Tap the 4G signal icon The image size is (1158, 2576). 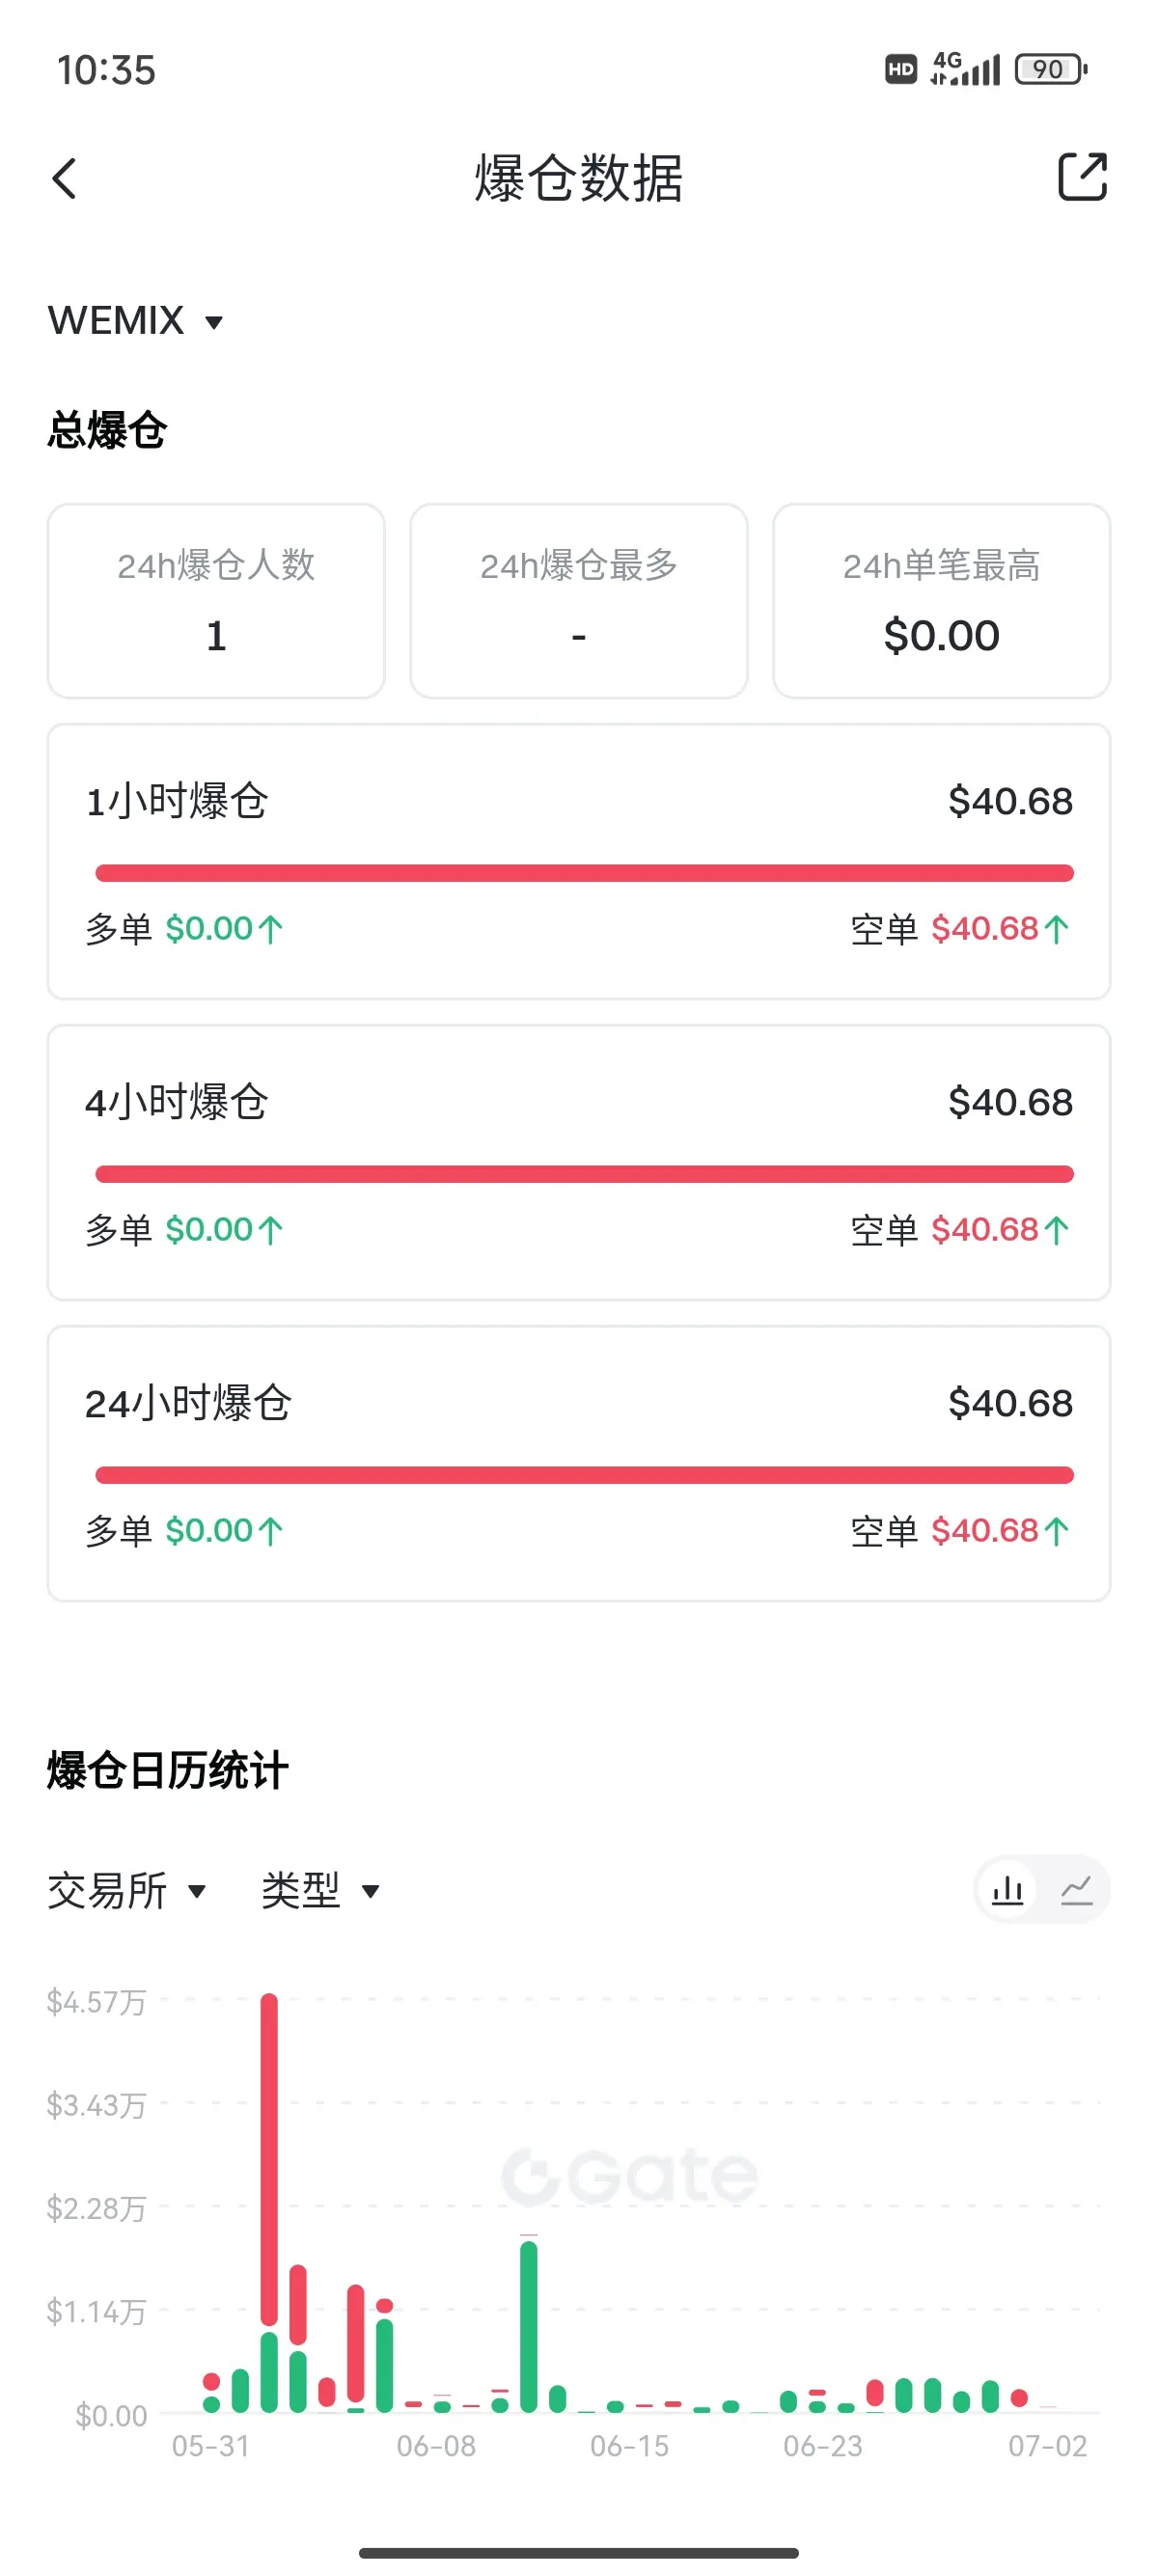tap(964, 68)
